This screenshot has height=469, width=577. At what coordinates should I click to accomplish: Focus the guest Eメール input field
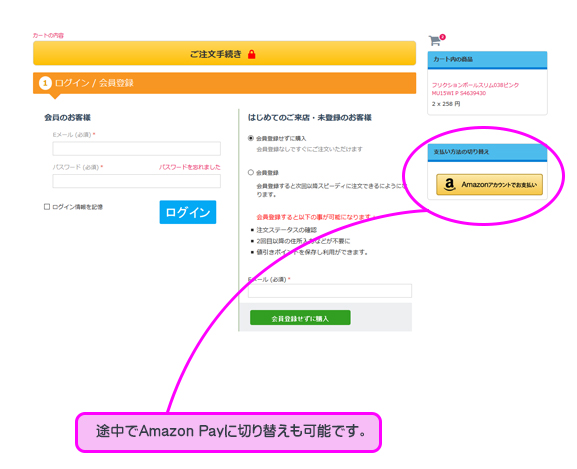(330, 291)
